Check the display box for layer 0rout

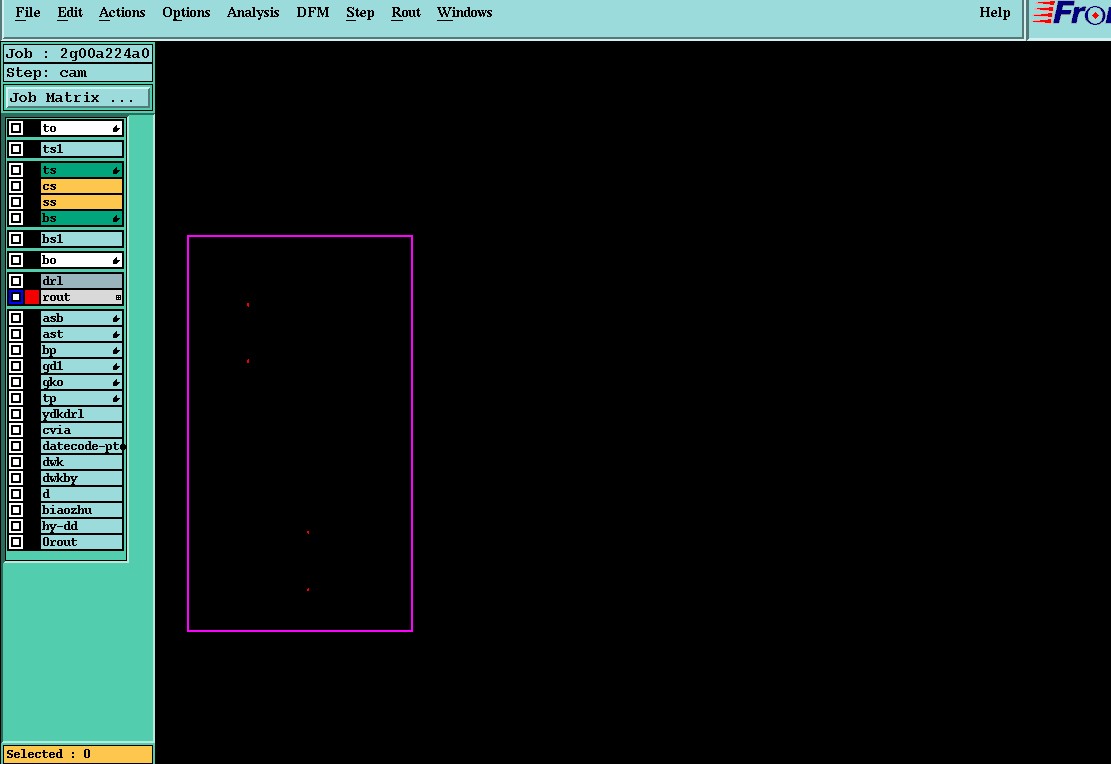[16, 542]
